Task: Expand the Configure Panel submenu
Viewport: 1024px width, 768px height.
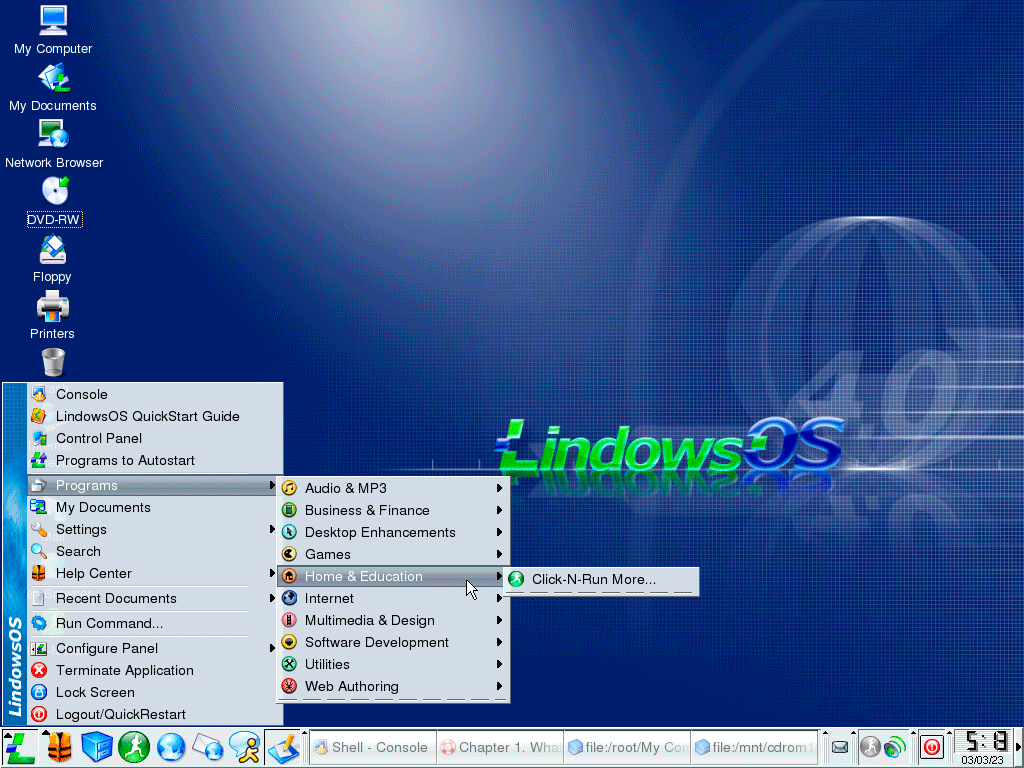Action: [155, 648]
